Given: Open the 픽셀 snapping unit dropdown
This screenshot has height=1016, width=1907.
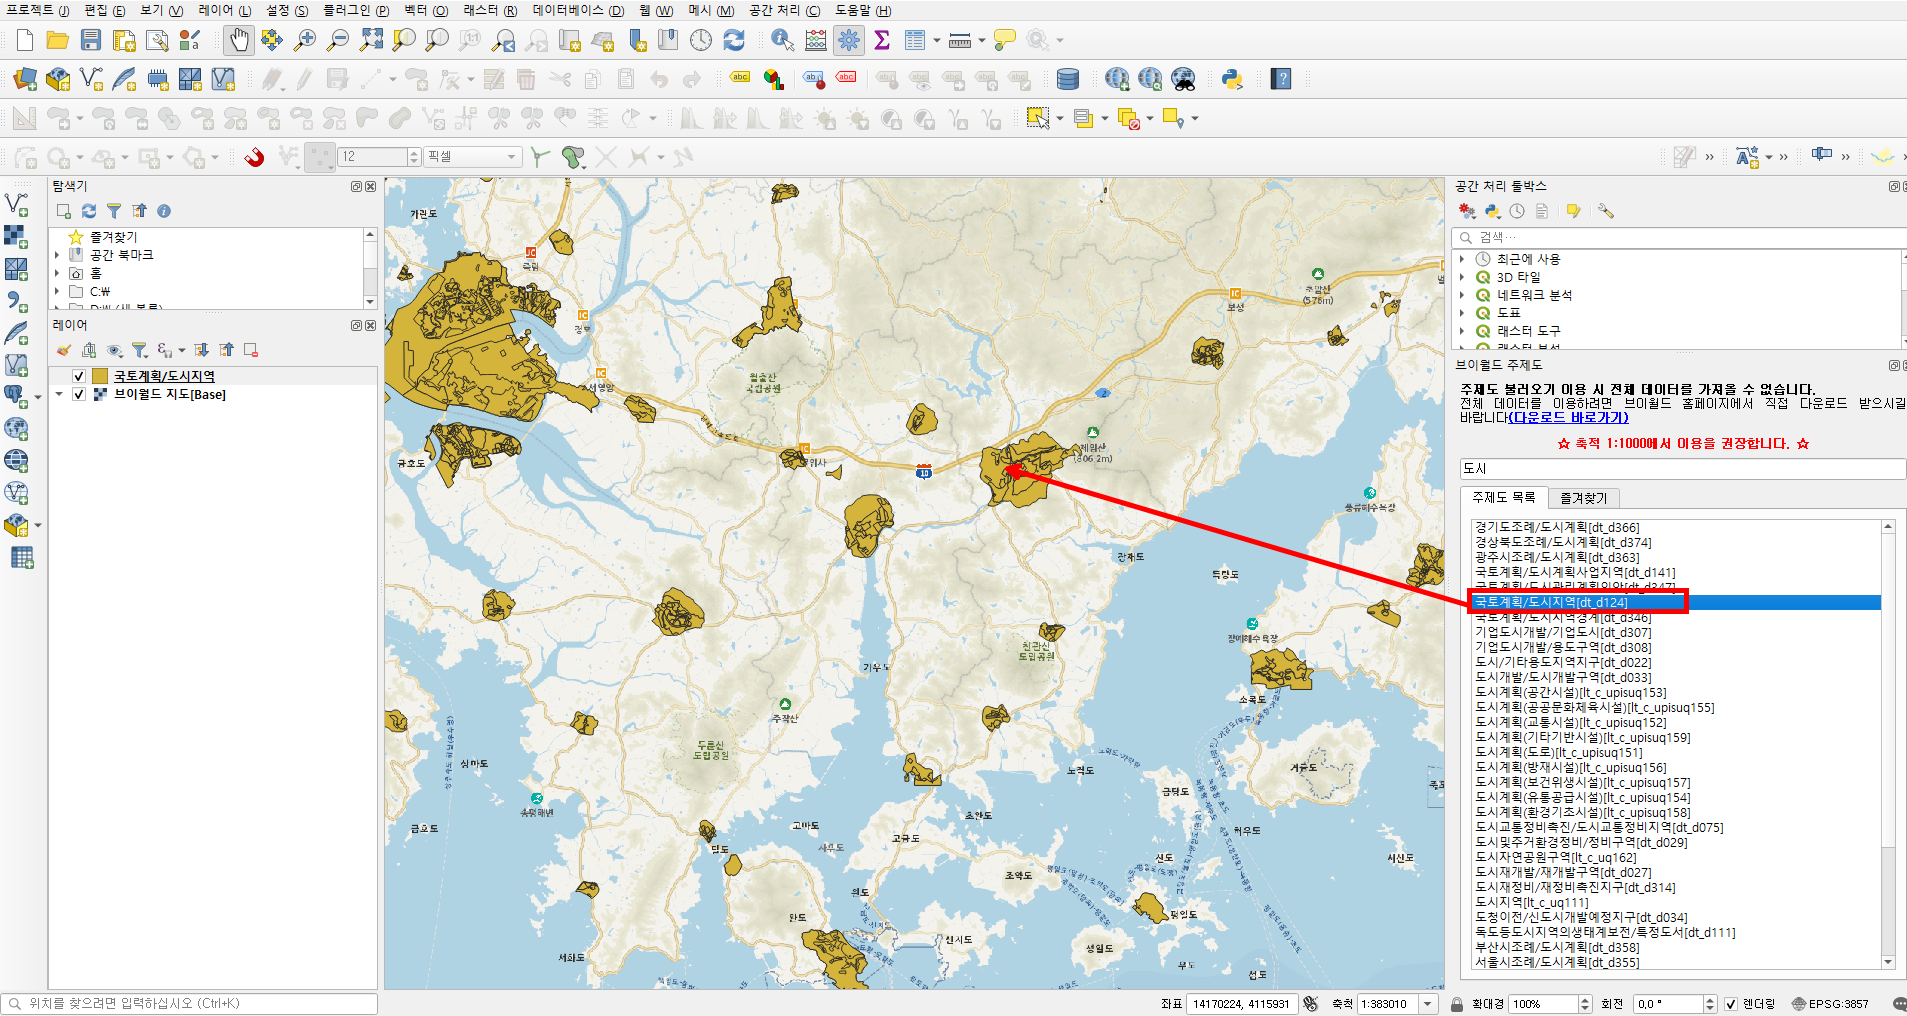Looking at the screenshot, I should pos(473,157).
